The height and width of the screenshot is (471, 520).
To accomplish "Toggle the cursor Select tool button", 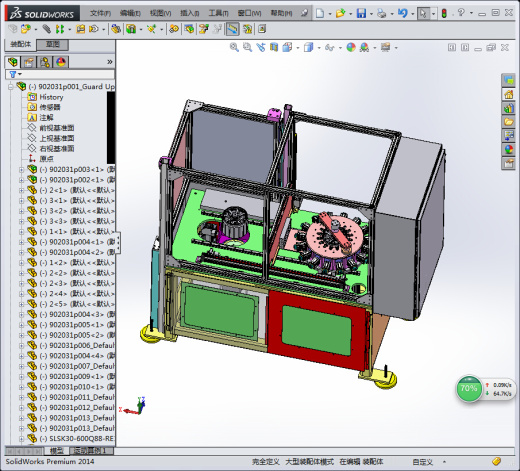I will 423,13.
